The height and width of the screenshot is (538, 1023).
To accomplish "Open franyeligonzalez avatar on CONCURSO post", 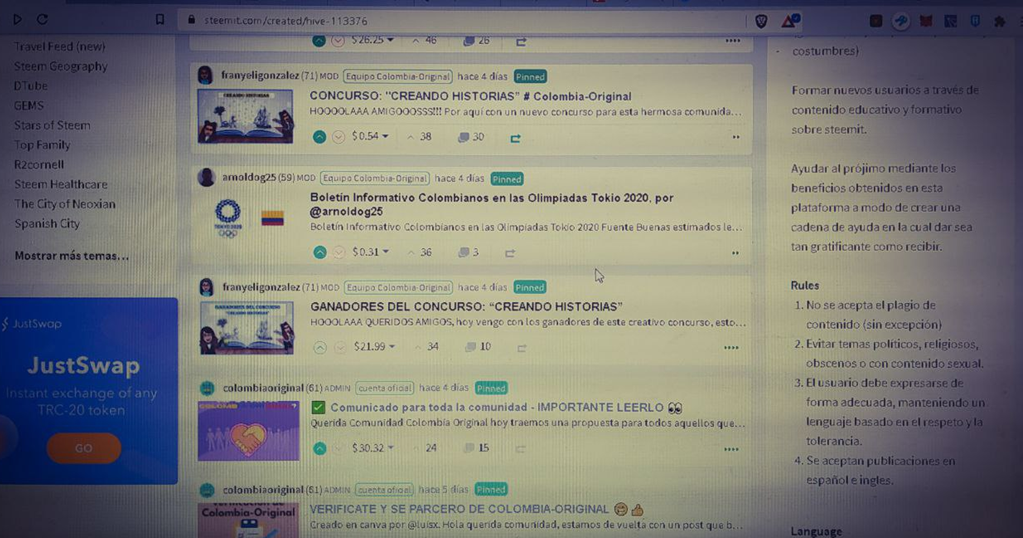I will pyautogui.click(x=205, y=75).
